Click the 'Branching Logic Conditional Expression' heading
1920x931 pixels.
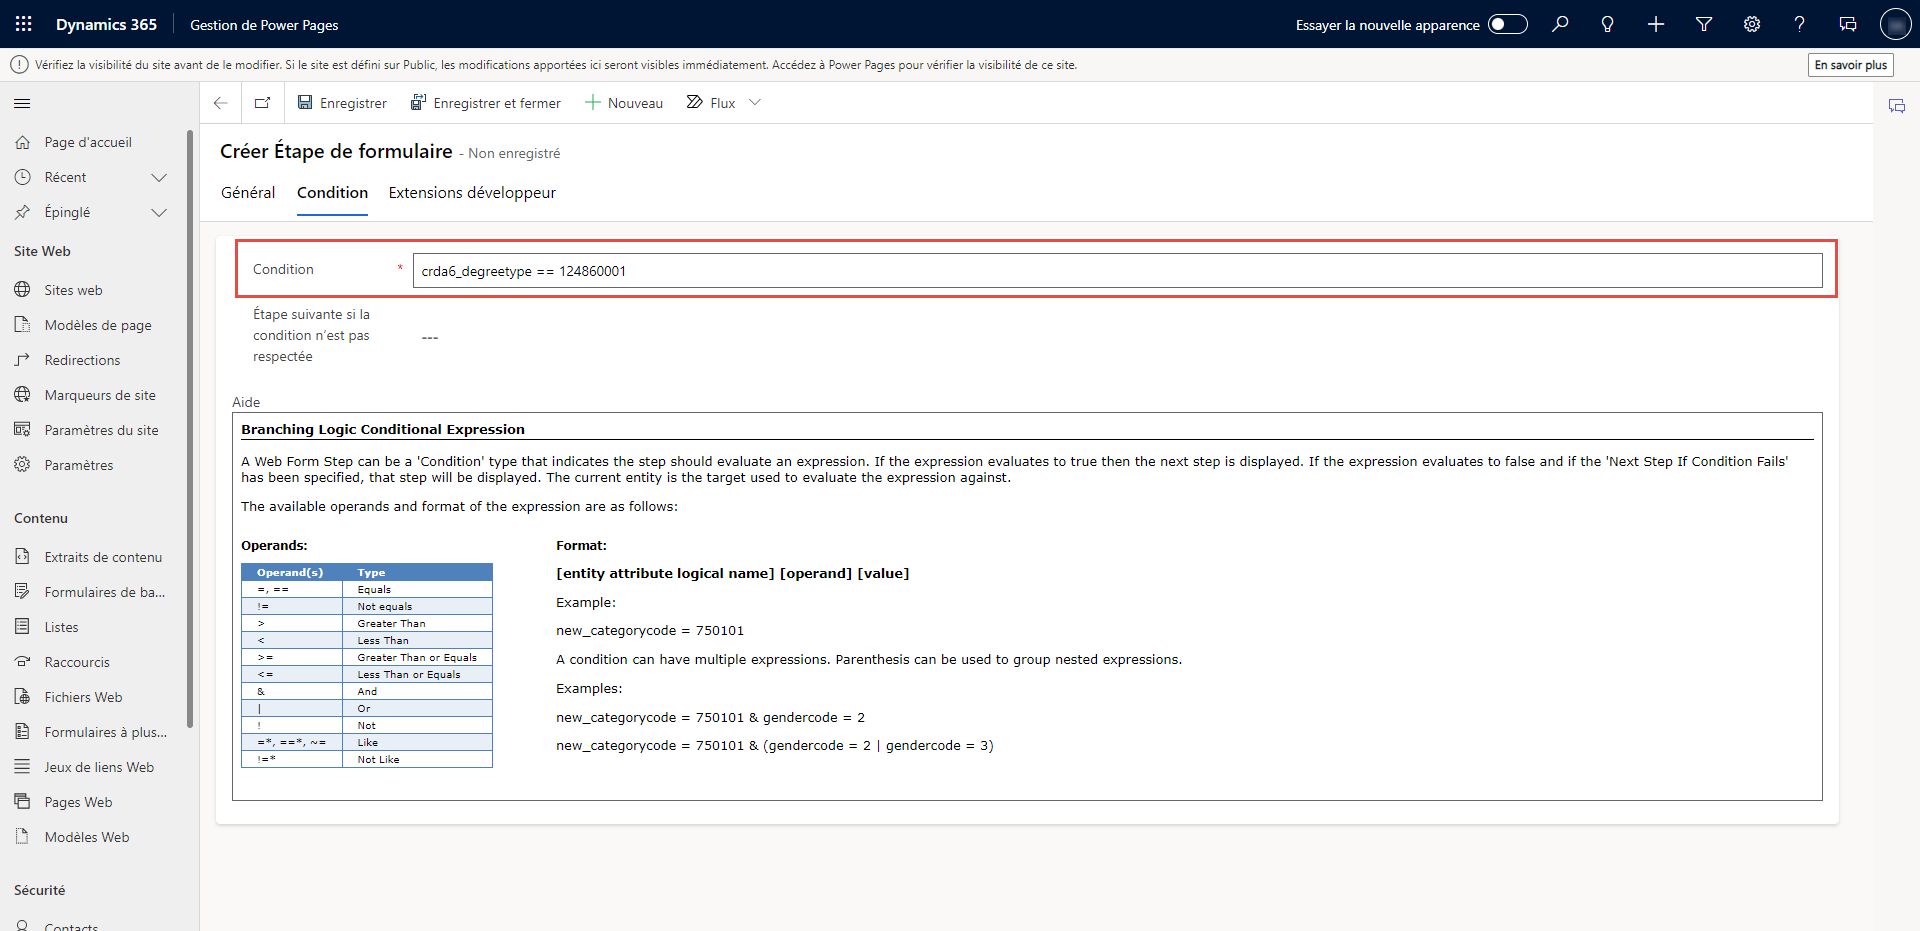point(383,429)
